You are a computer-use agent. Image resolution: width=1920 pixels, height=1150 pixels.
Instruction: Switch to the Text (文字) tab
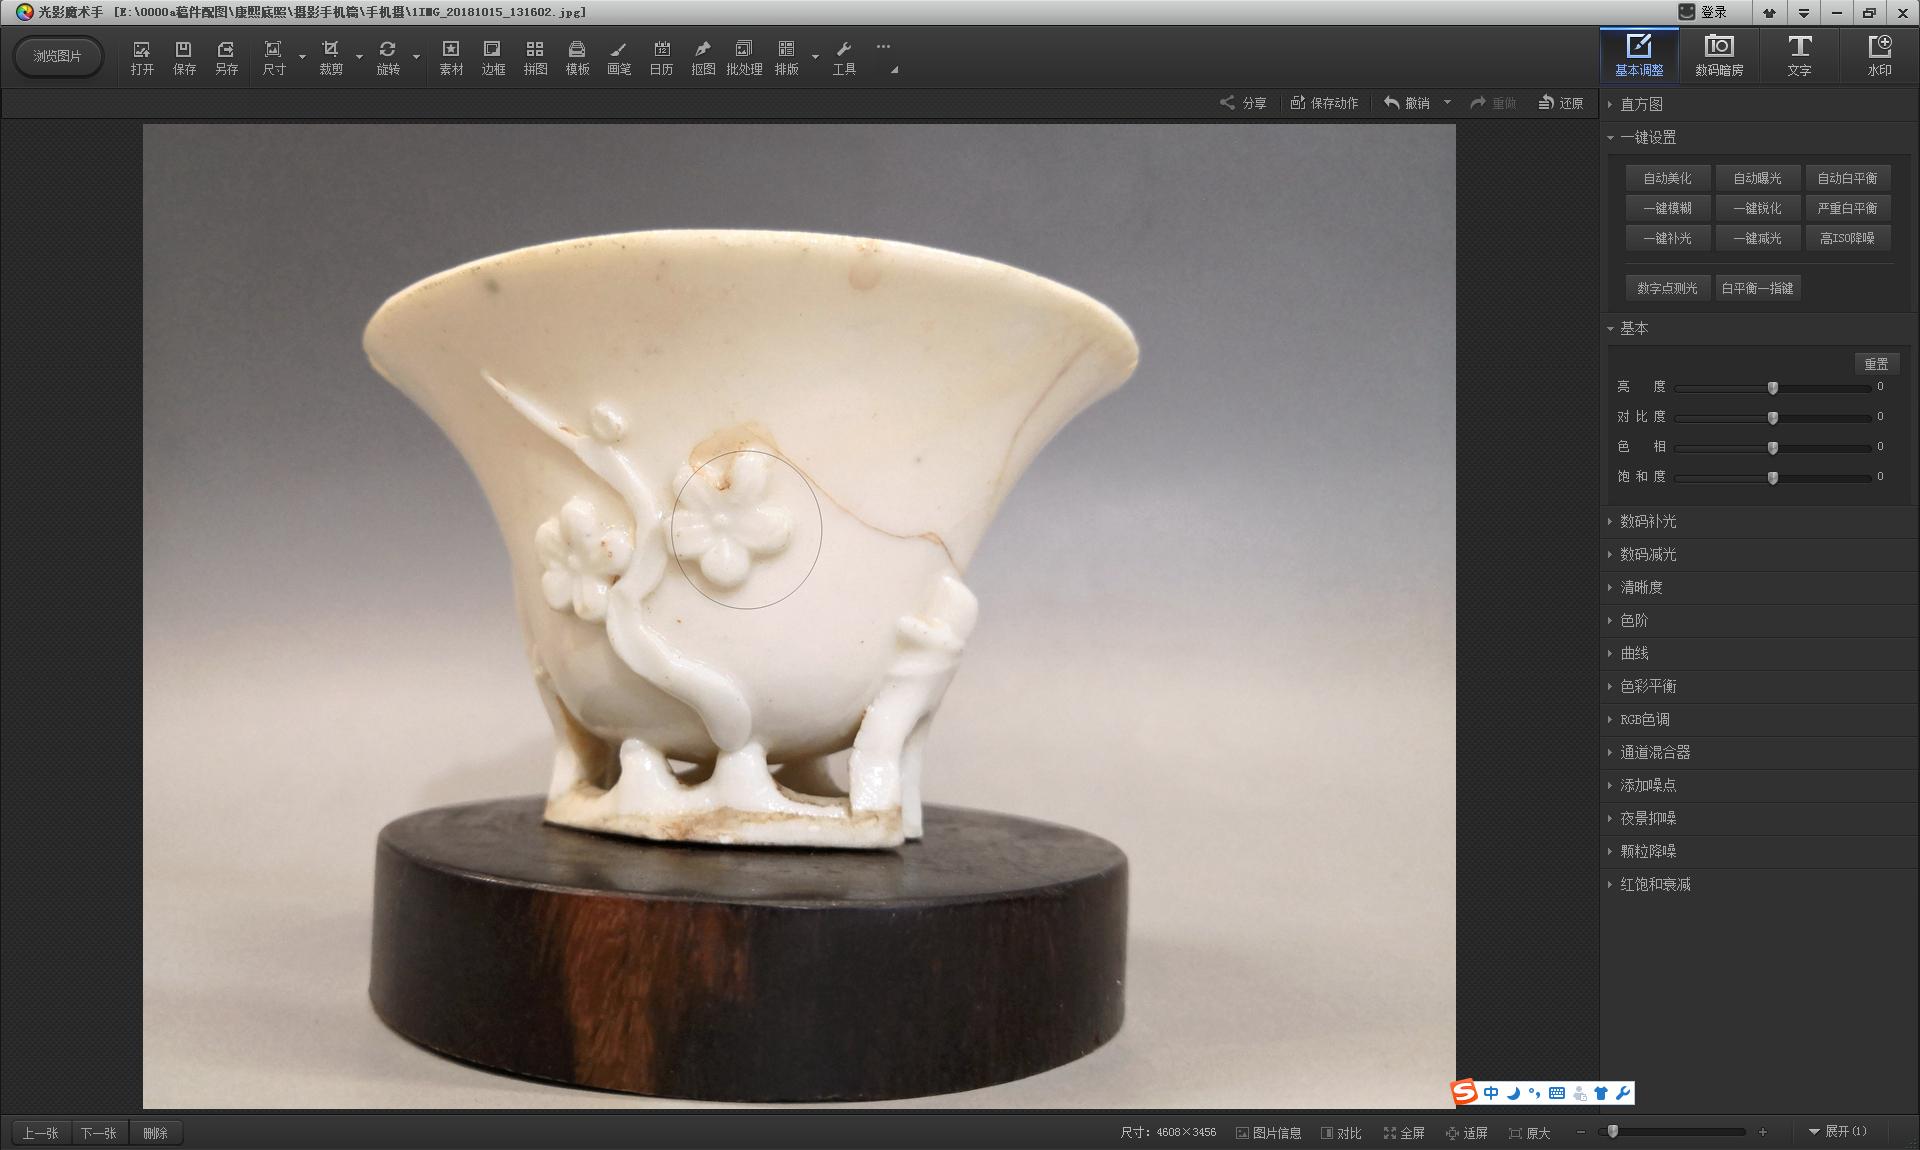[1799, 55]
